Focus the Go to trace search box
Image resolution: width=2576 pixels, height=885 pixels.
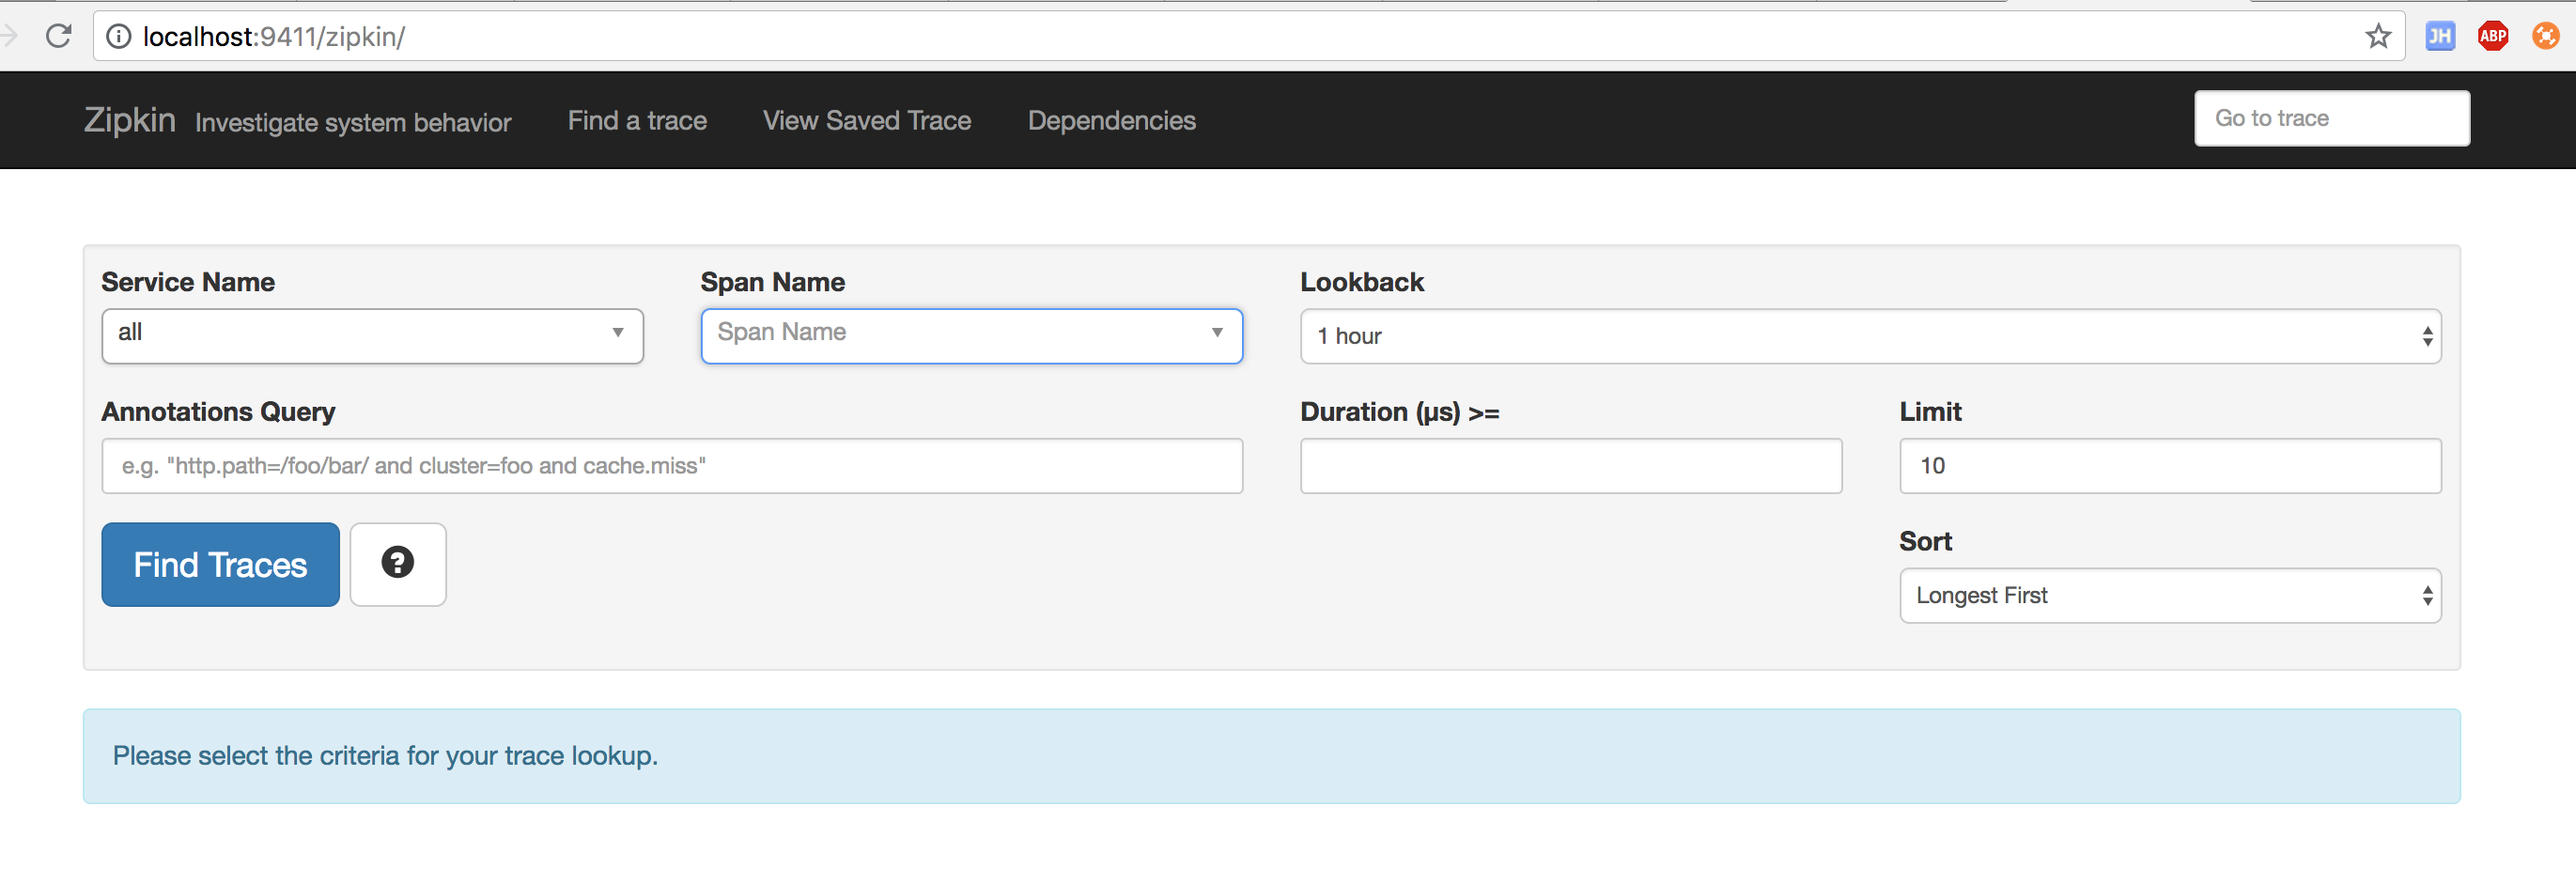[x=2332, y=119]
